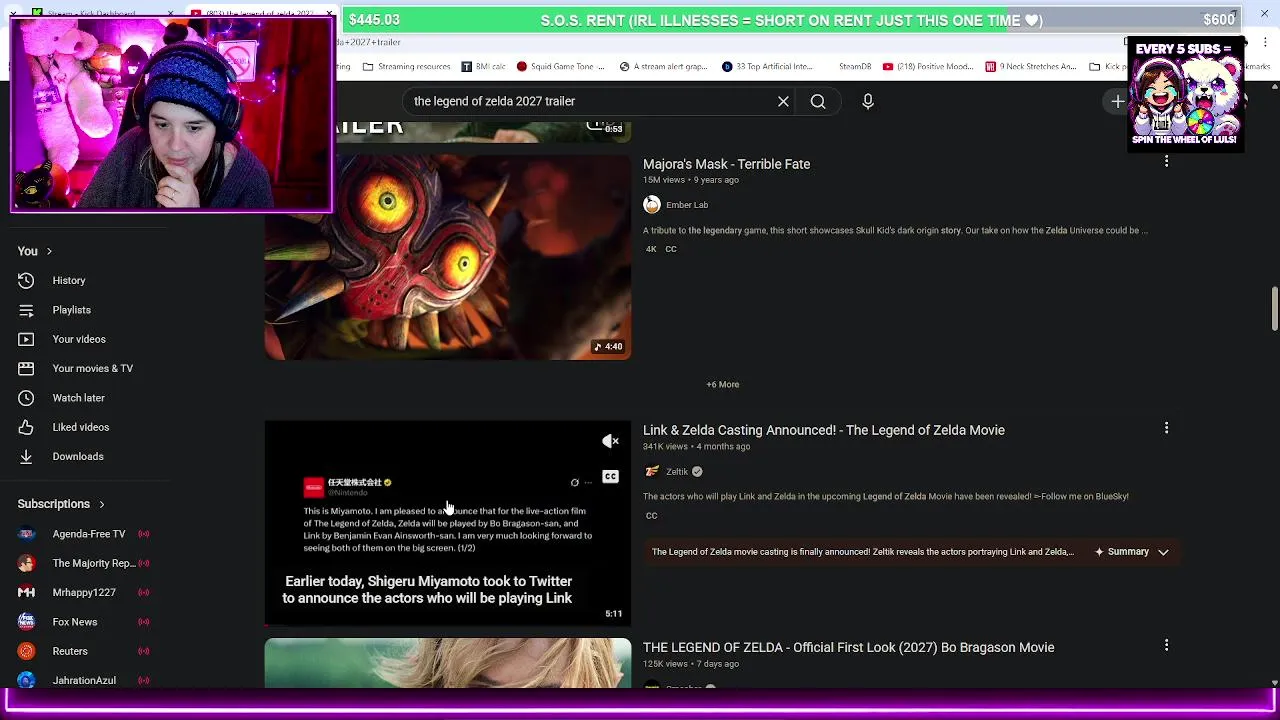Go to the Zeltik channel name

(677, 472)
